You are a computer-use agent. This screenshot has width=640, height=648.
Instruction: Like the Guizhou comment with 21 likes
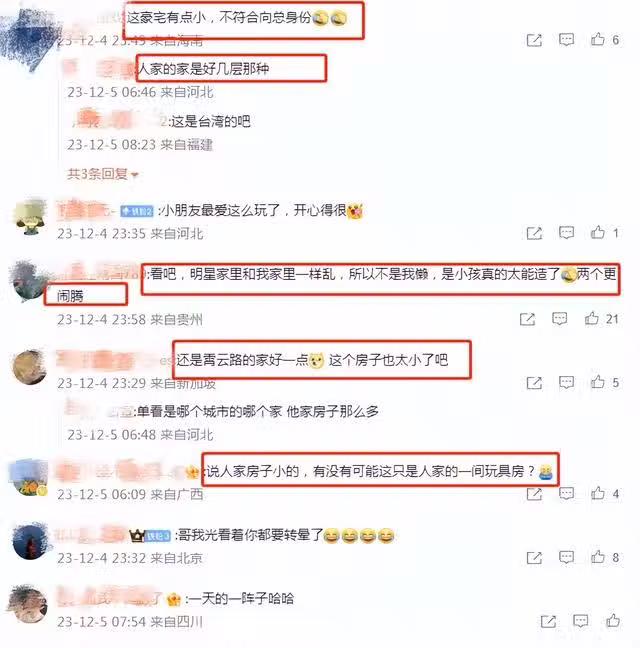tap(591, 318)
